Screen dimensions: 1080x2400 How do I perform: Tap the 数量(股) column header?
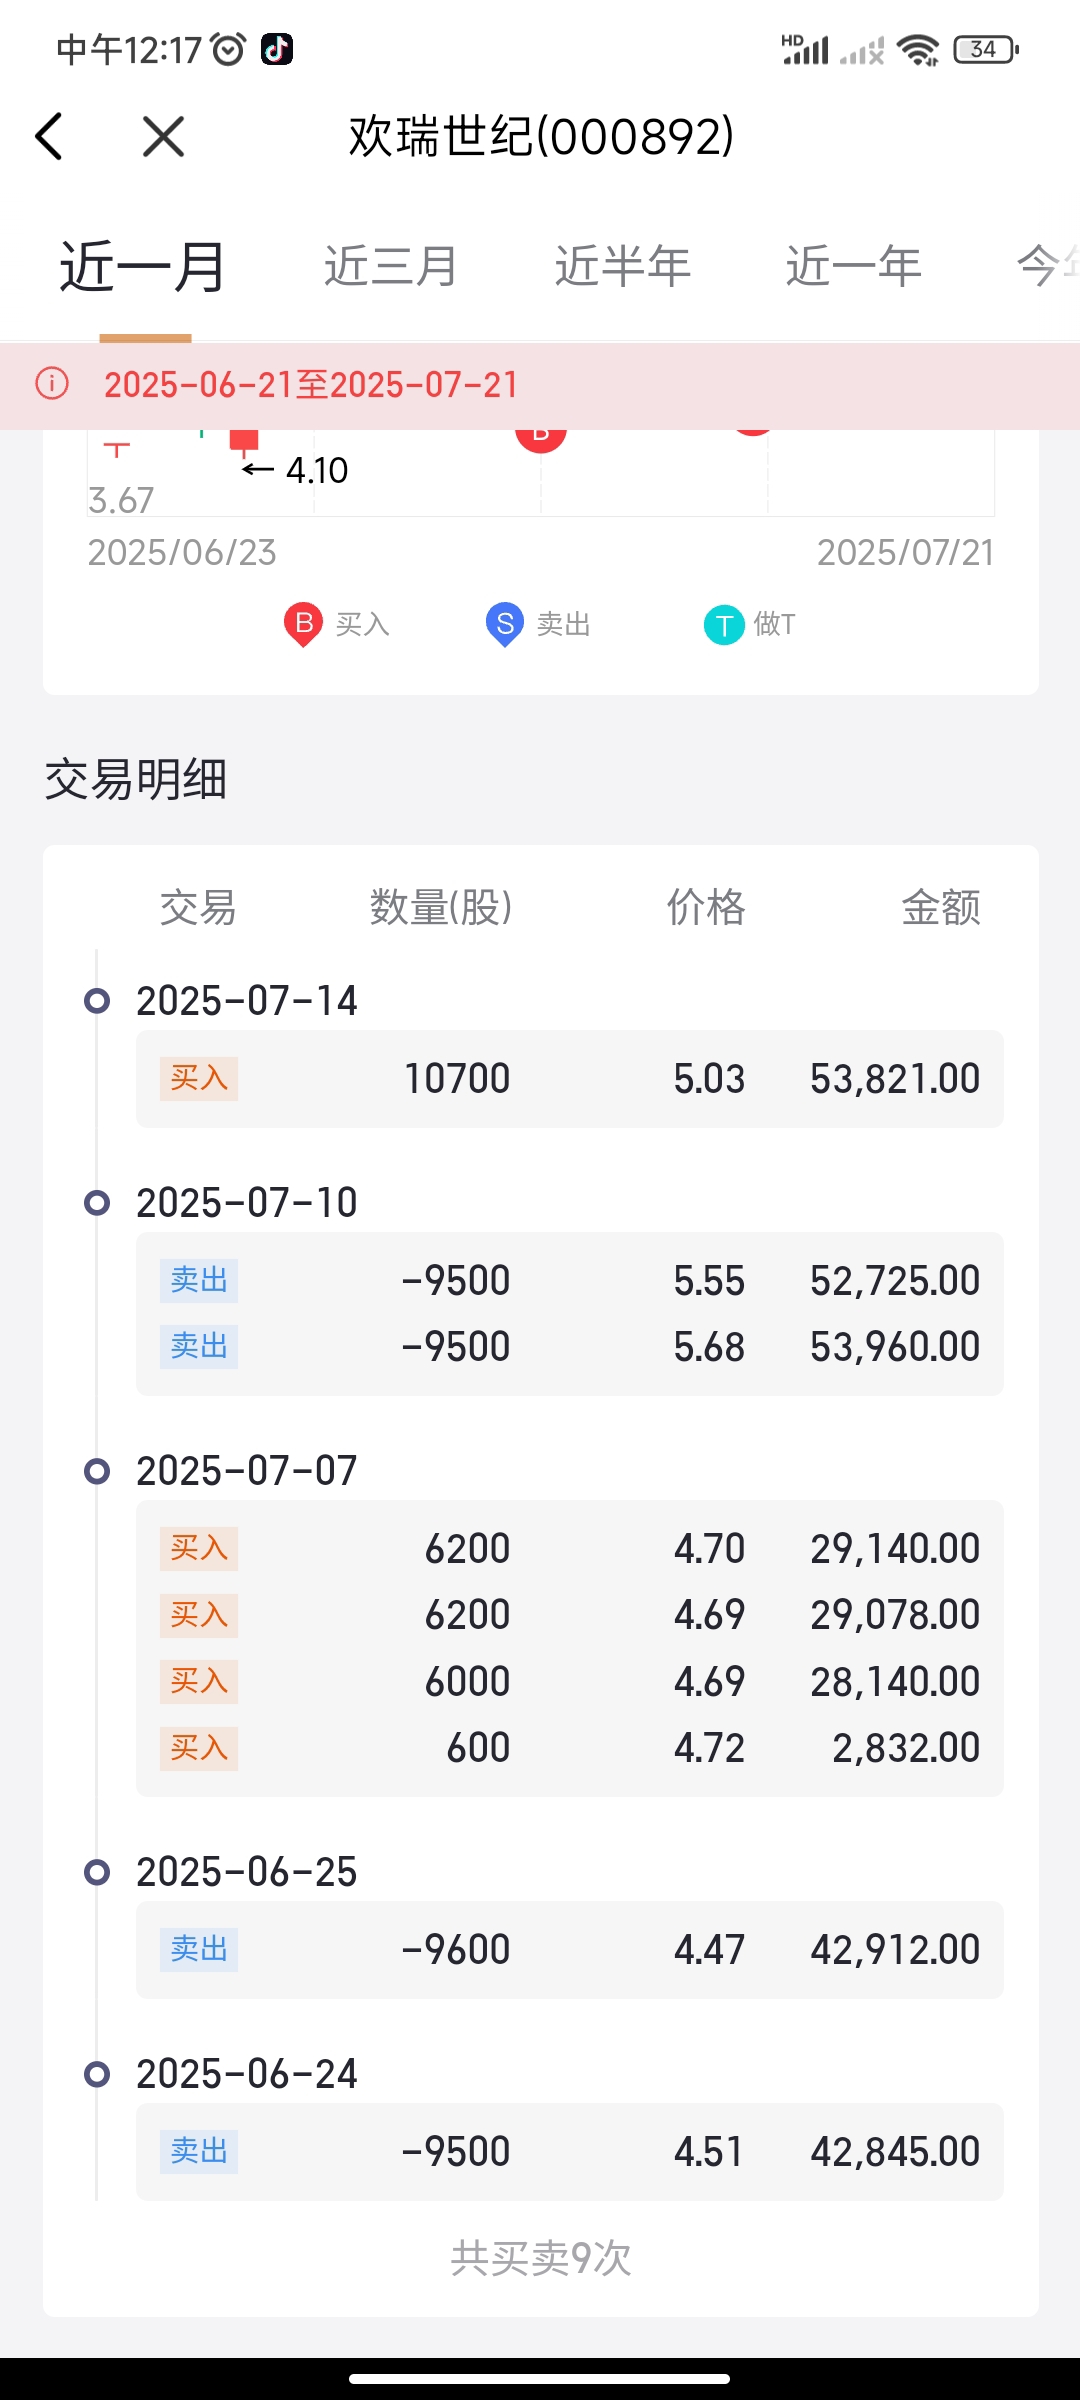tap(441, 908)
